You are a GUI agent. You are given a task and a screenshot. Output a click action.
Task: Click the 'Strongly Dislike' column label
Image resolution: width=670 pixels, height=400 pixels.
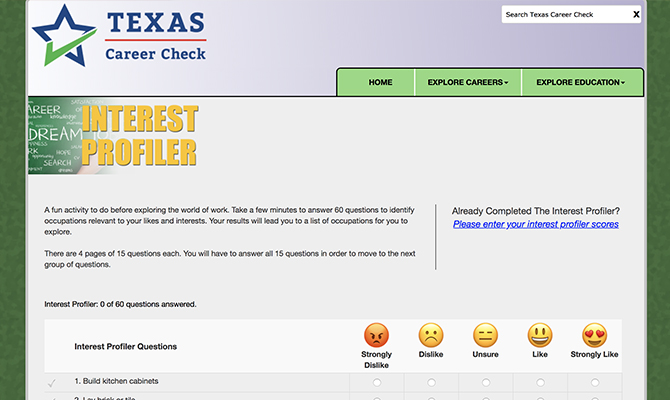pos(376,360)
